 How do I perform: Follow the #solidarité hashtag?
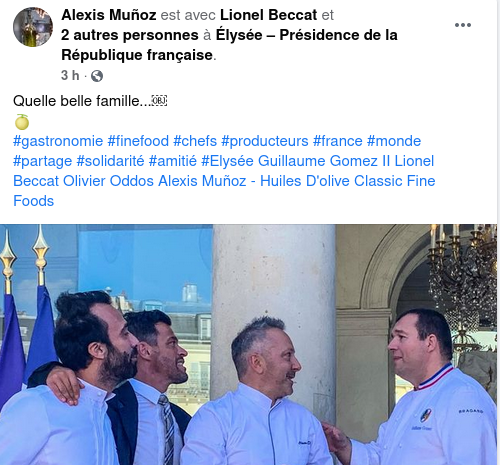110,161
